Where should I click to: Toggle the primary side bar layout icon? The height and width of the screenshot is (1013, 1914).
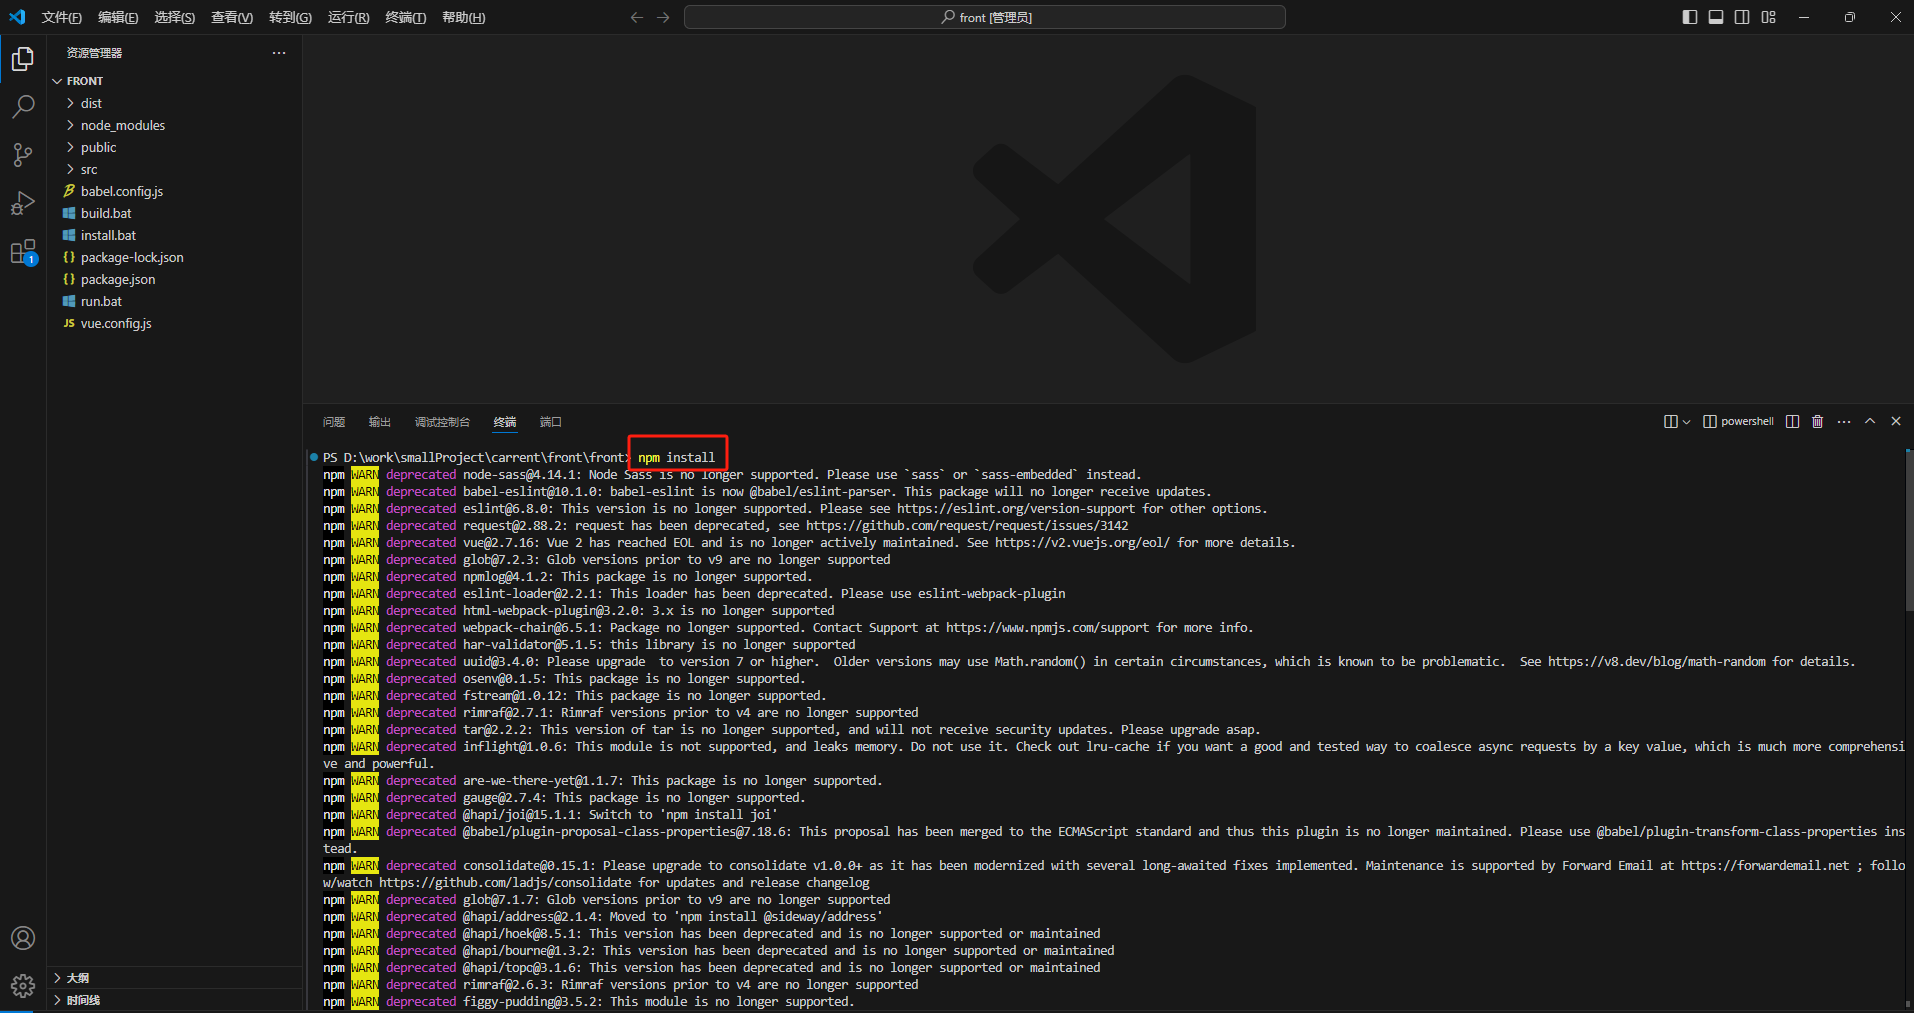click(x=1690, y=17)
